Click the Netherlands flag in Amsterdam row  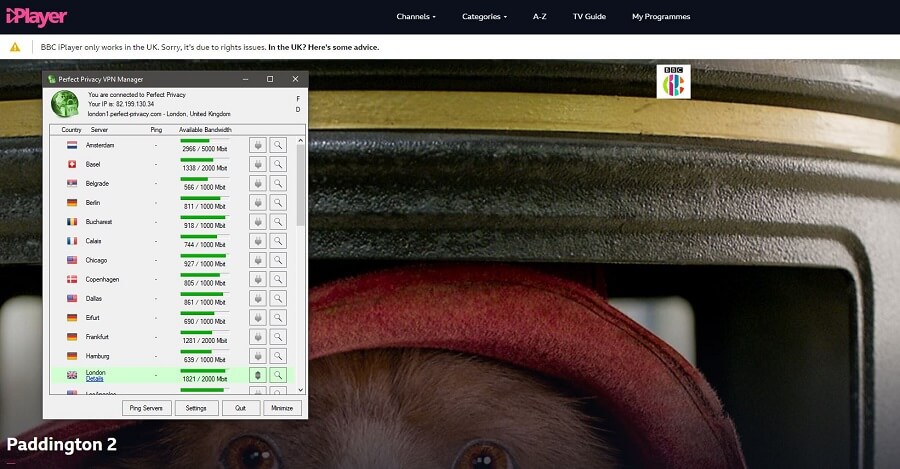point(72,145)
